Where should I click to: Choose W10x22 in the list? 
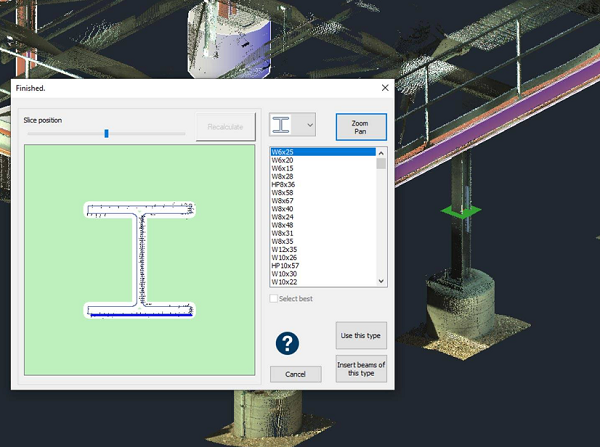click(286, 281)
